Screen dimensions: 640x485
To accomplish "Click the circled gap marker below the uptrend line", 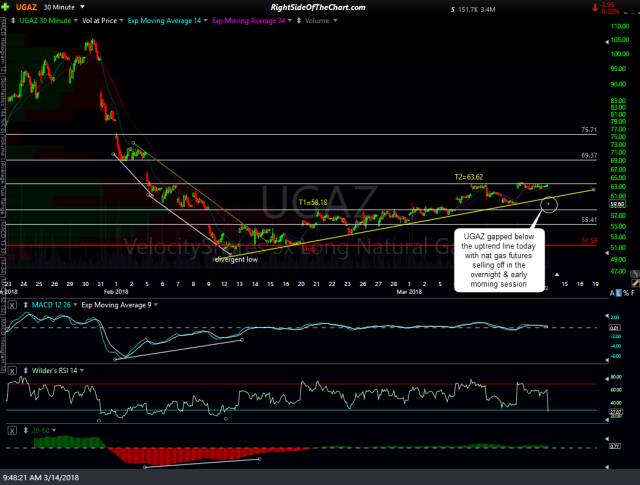I will tap(548, 203).
